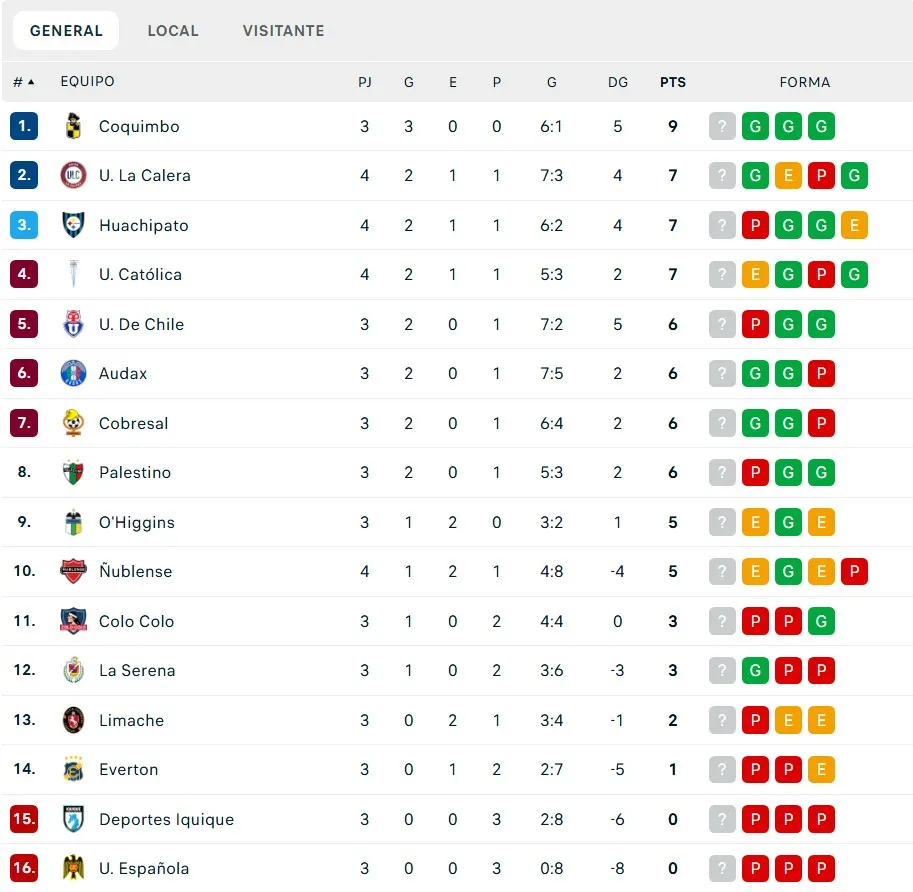Click the U. De Chile club badge
The width and height of the screenshot is (913, 892).
point(73,324)
